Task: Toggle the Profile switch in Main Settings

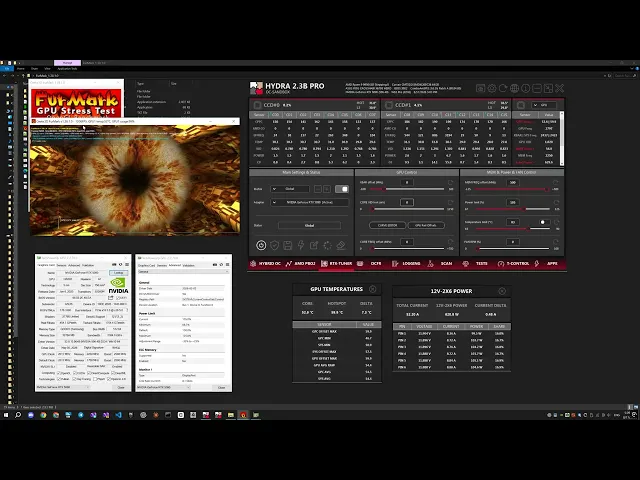Action: [342, 189]
